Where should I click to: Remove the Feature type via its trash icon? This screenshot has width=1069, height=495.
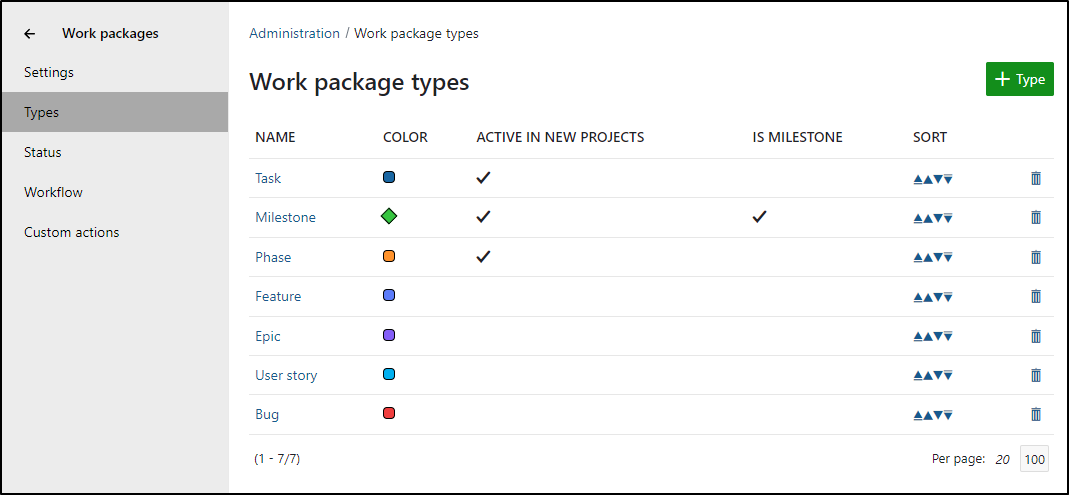(x=1036, y=297)
